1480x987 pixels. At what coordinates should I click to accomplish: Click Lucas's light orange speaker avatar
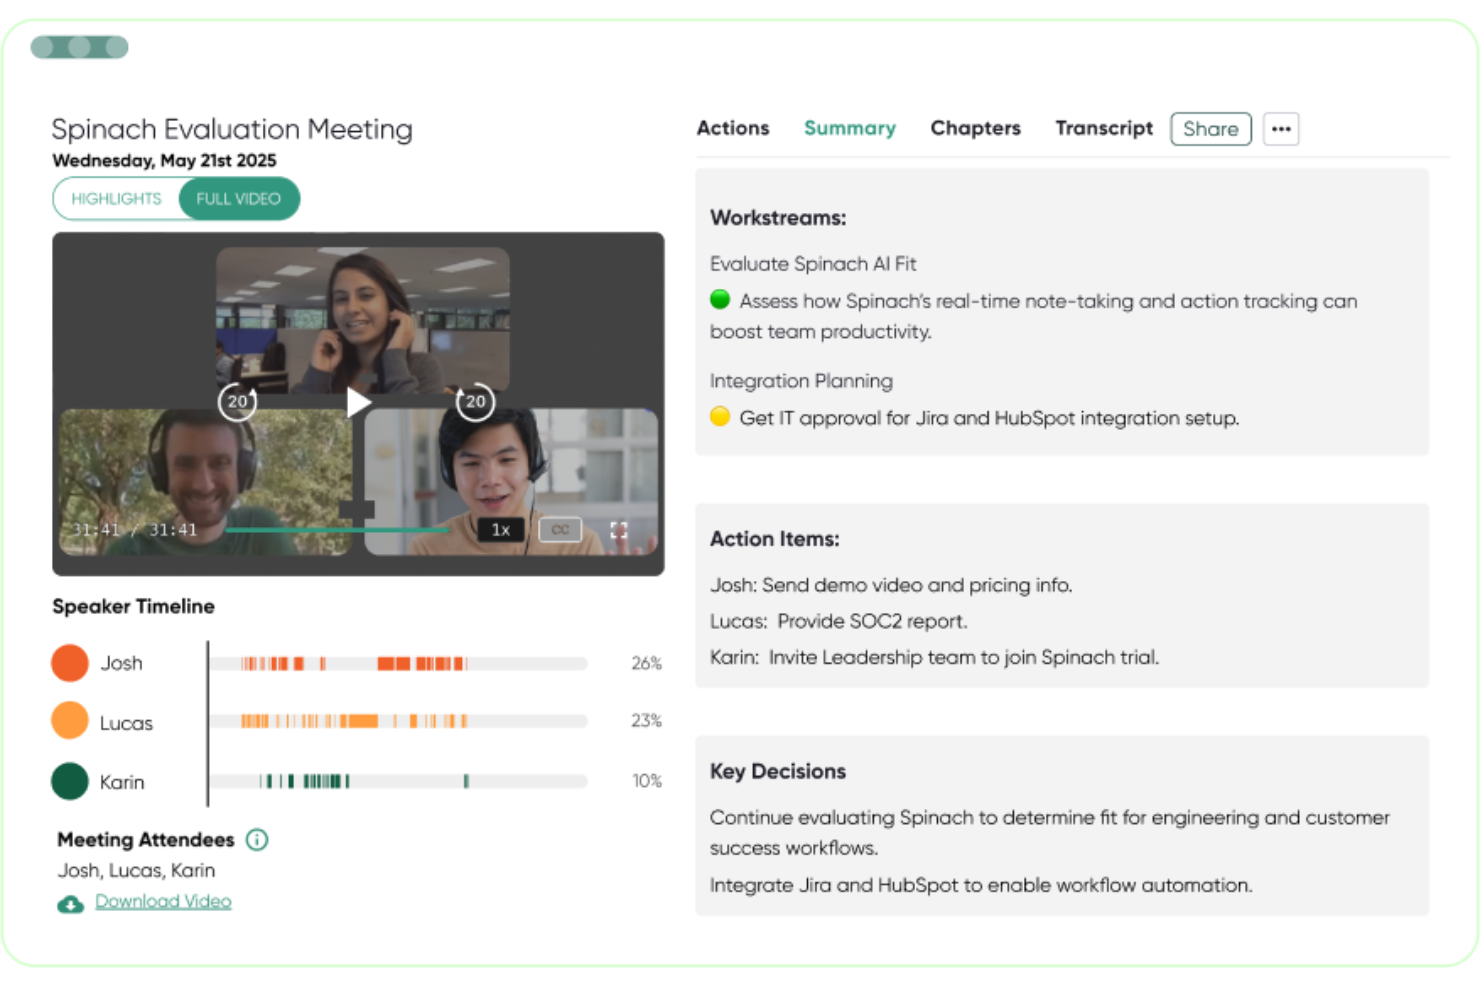click(x=70, y=720)
